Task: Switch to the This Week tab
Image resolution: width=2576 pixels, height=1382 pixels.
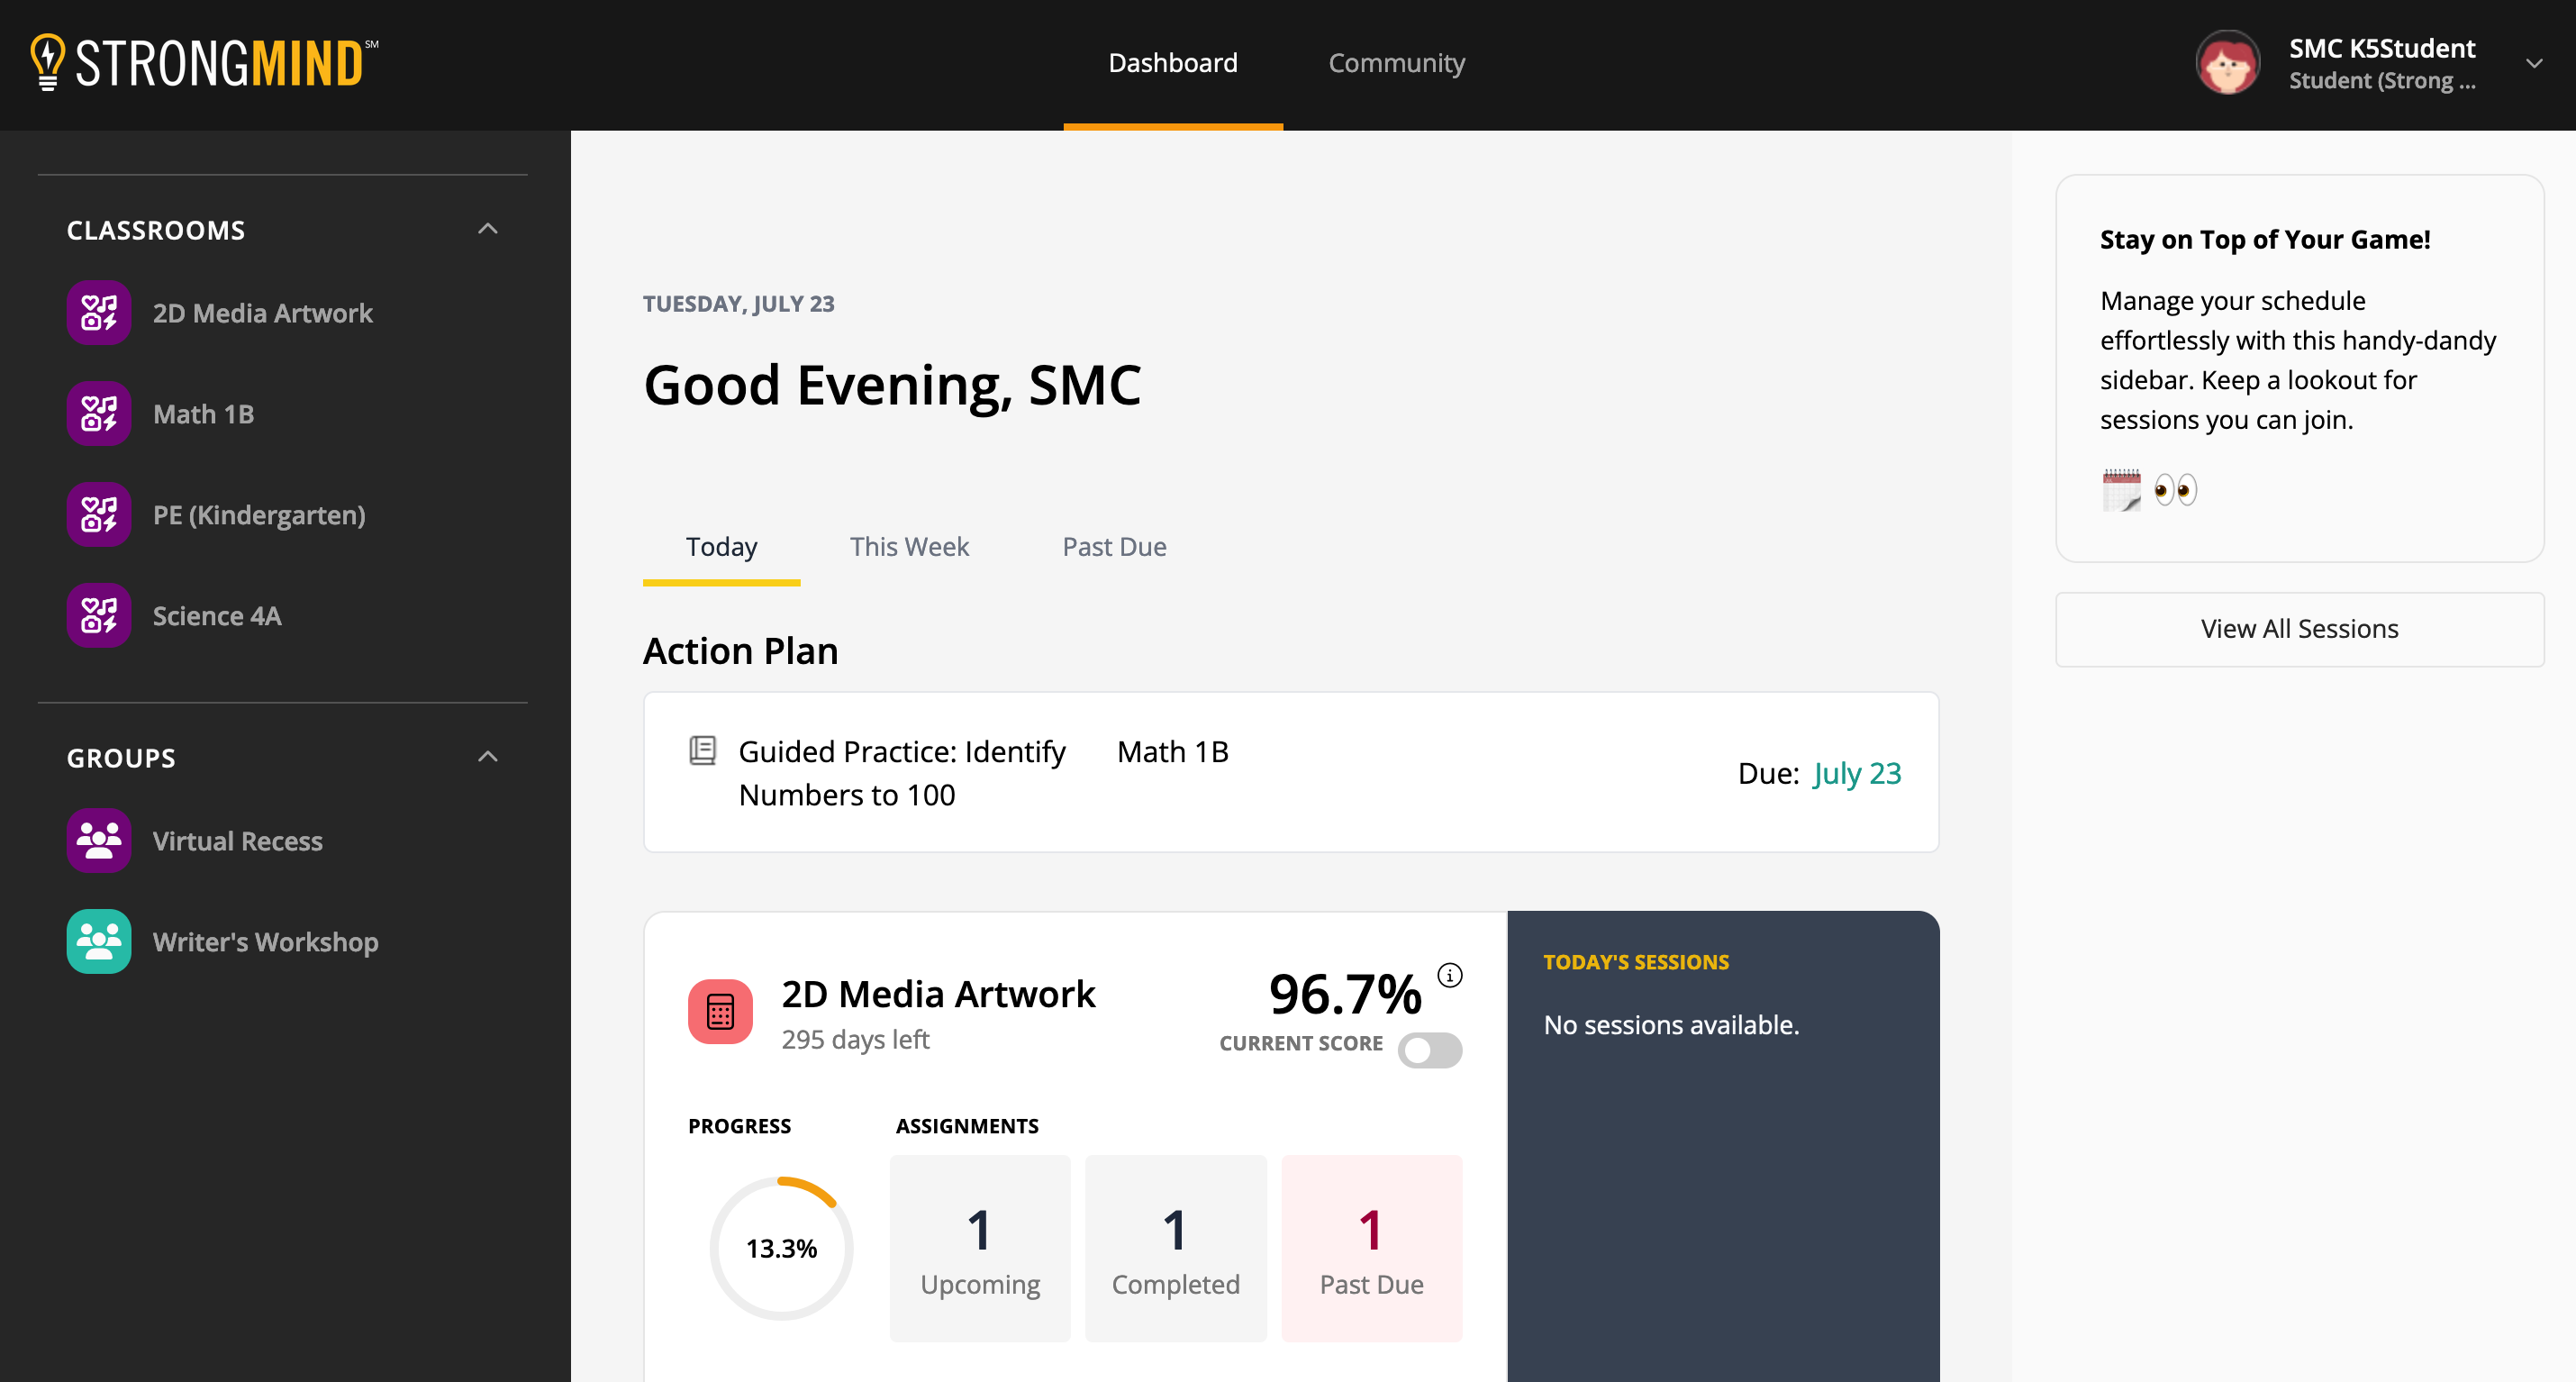Action: 909,546
